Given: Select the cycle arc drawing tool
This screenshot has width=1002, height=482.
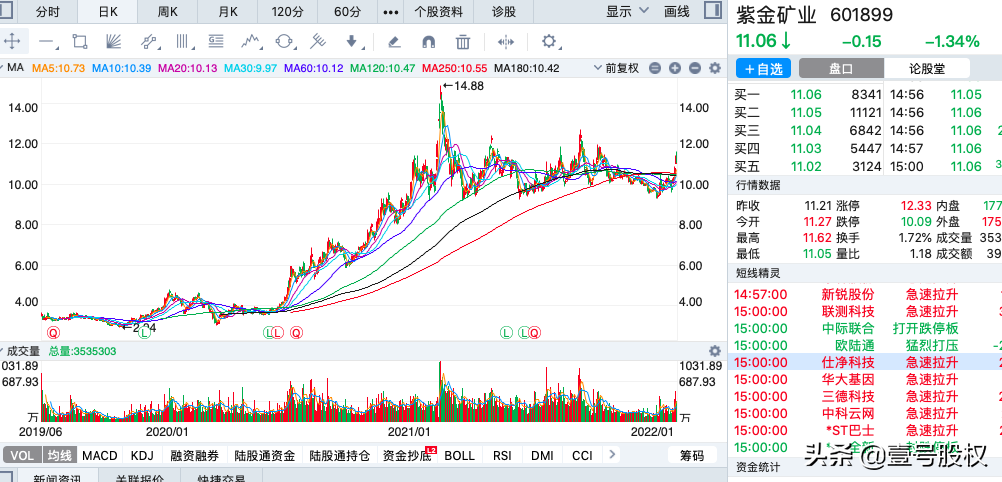Looking at the screenshot, I should click(x=285, y=42).
